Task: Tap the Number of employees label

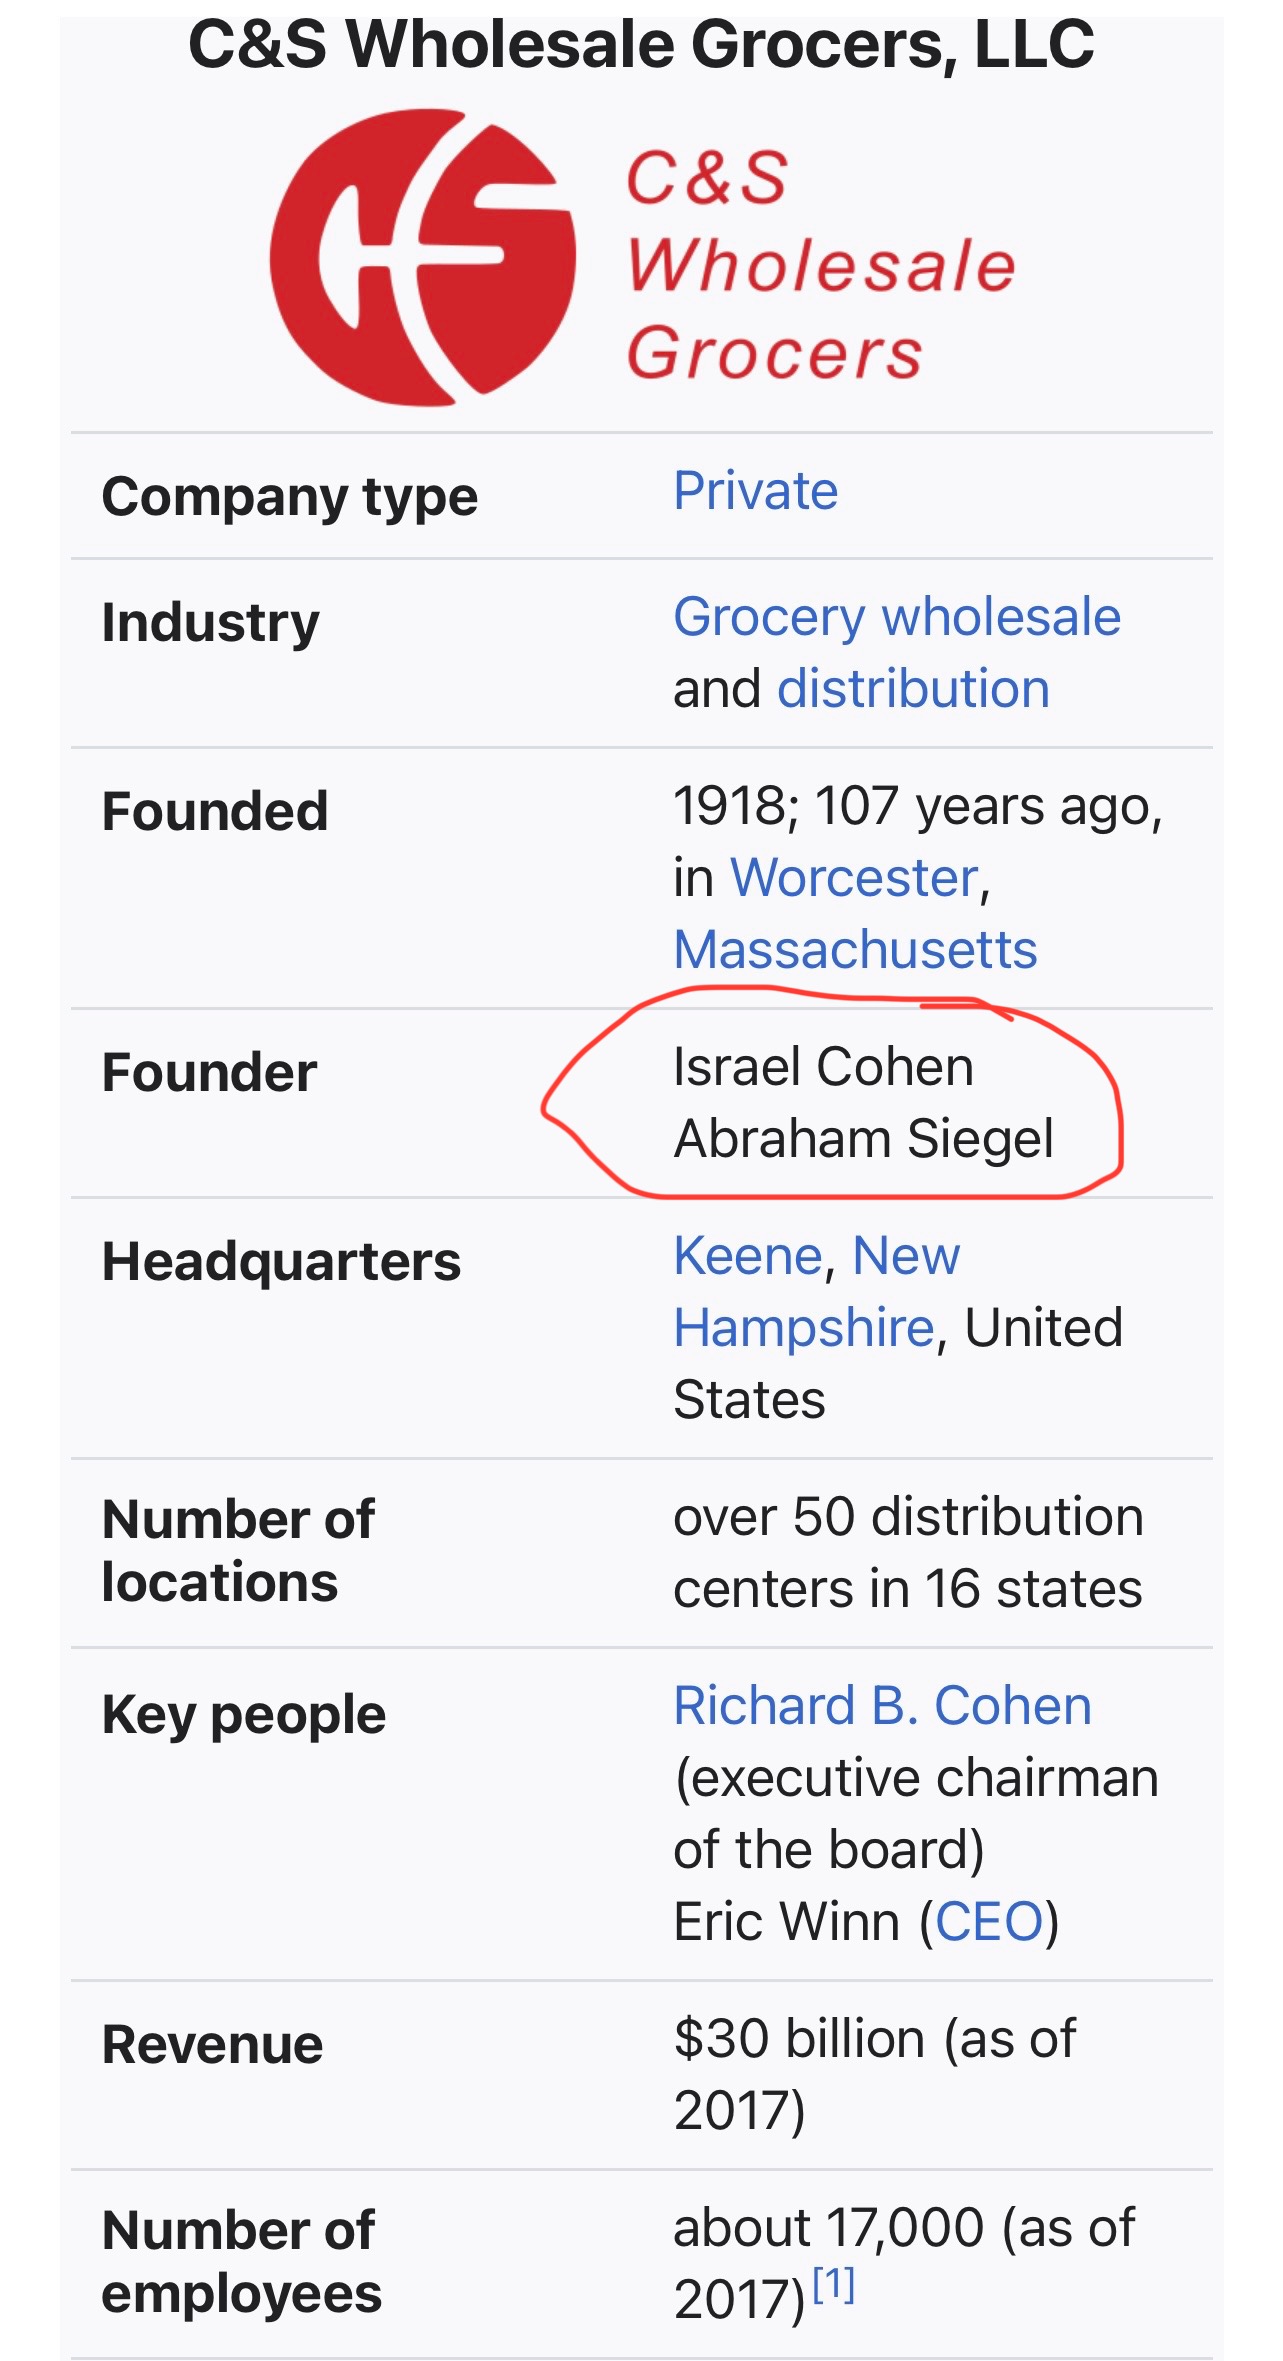Action: [241, 2262]
